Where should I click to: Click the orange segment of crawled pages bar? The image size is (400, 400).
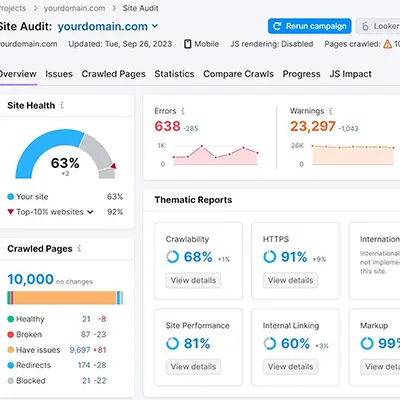coord(65,298)
